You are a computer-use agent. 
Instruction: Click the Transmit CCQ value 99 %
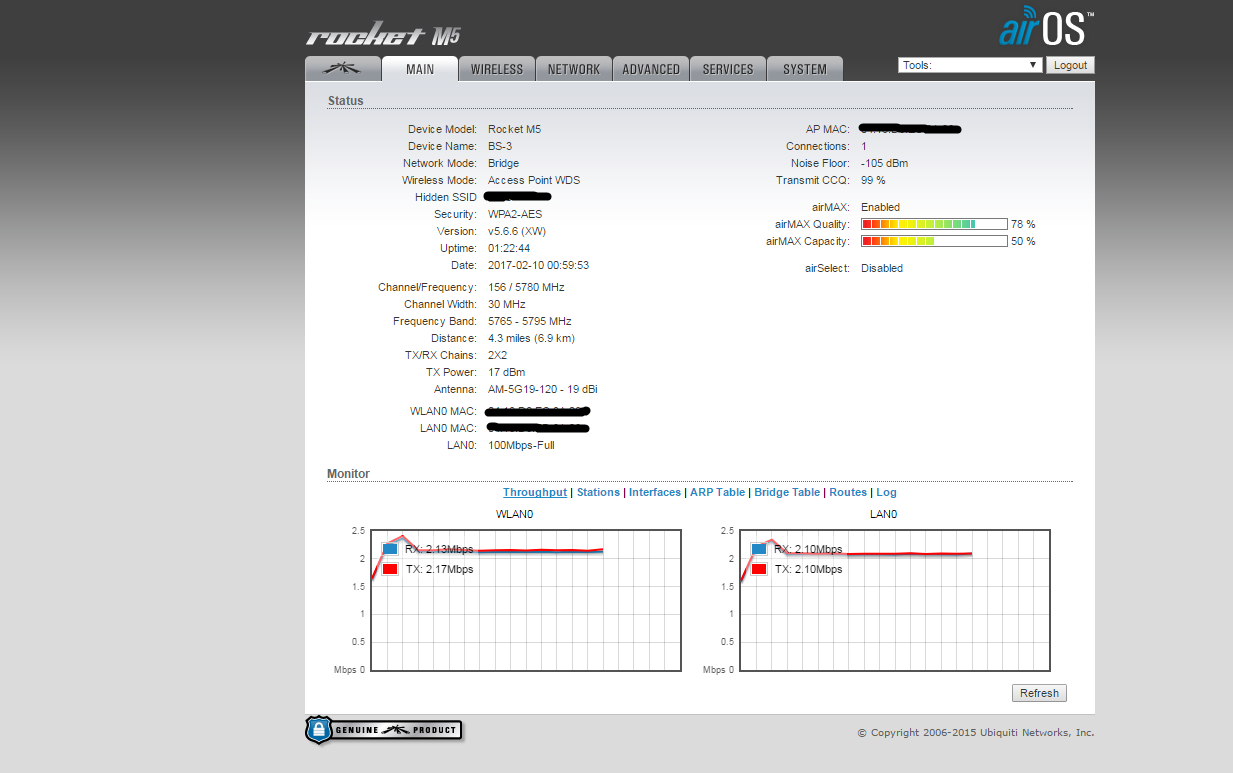tap(873, 180)
